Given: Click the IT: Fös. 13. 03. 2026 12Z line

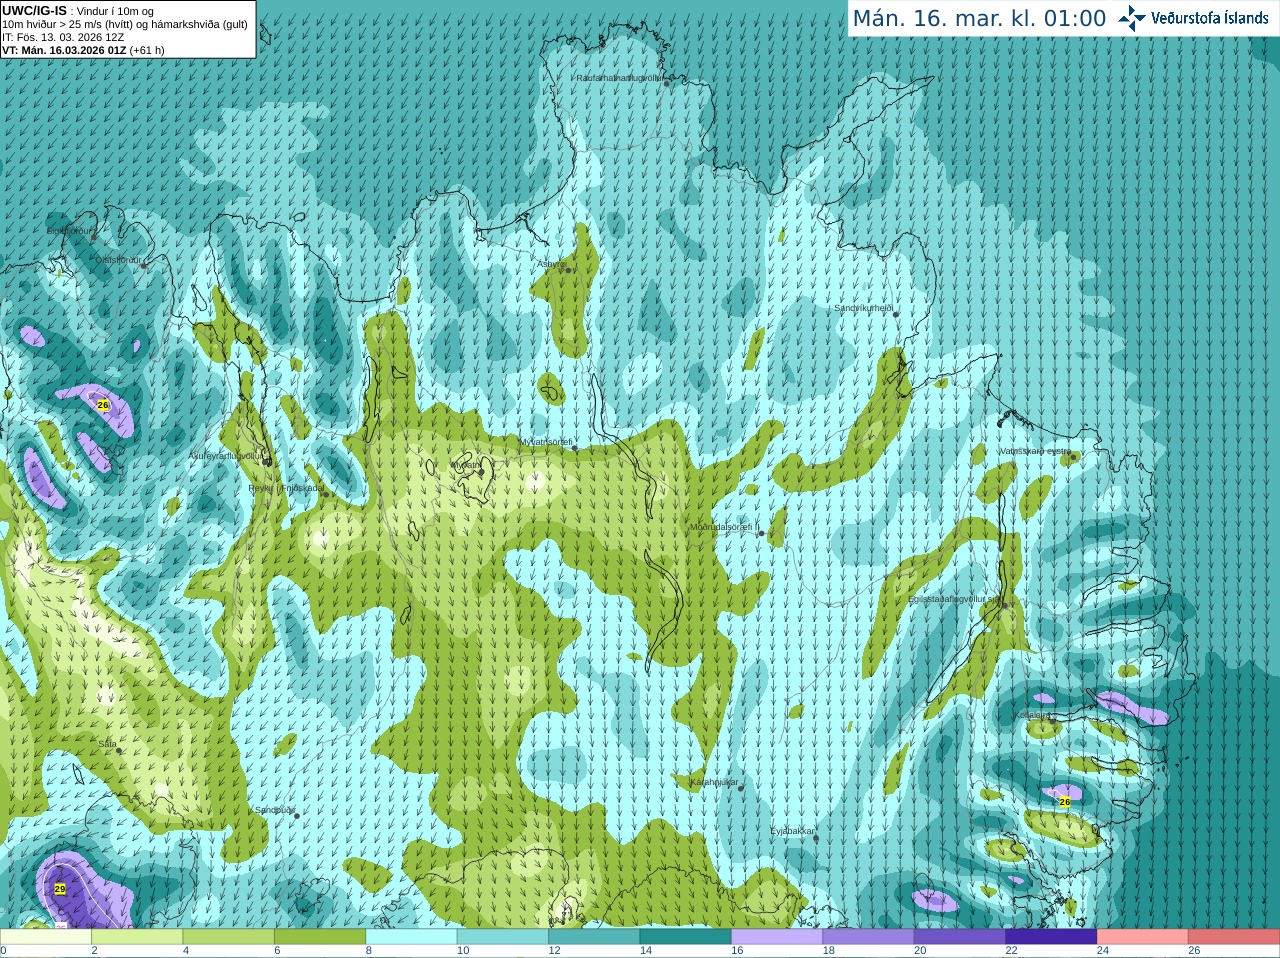Looking at the screenshot, I should click(63, 37).
